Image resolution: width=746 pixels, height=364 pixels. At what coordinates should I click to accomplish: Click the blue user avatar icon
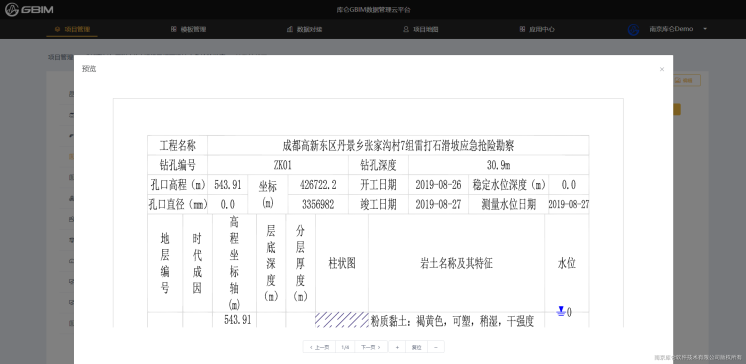click(633, 30)
